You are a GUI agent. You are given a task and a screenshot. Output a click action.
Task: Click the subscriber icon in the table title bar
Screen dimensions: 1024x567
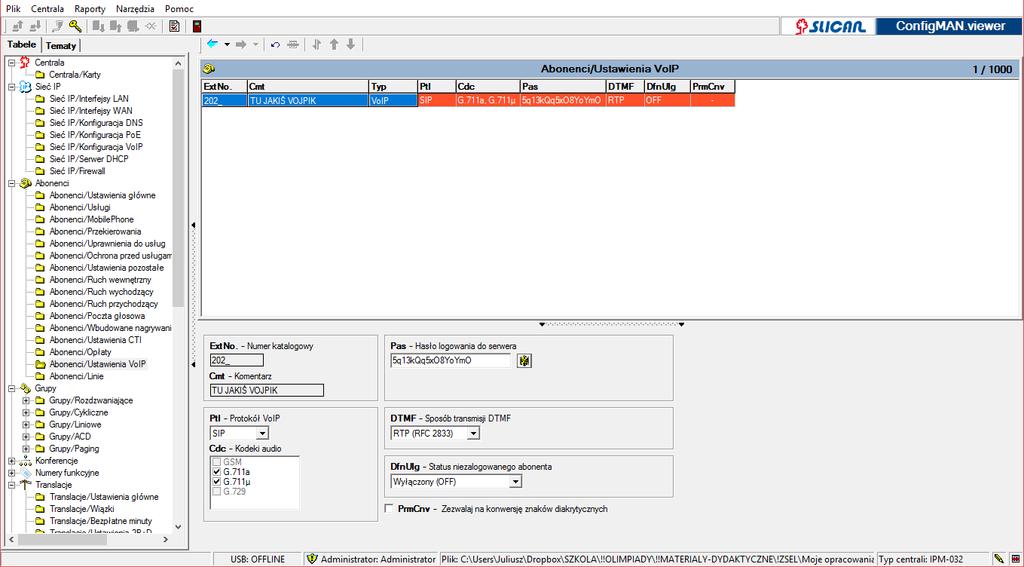click(x=210, y=69)
